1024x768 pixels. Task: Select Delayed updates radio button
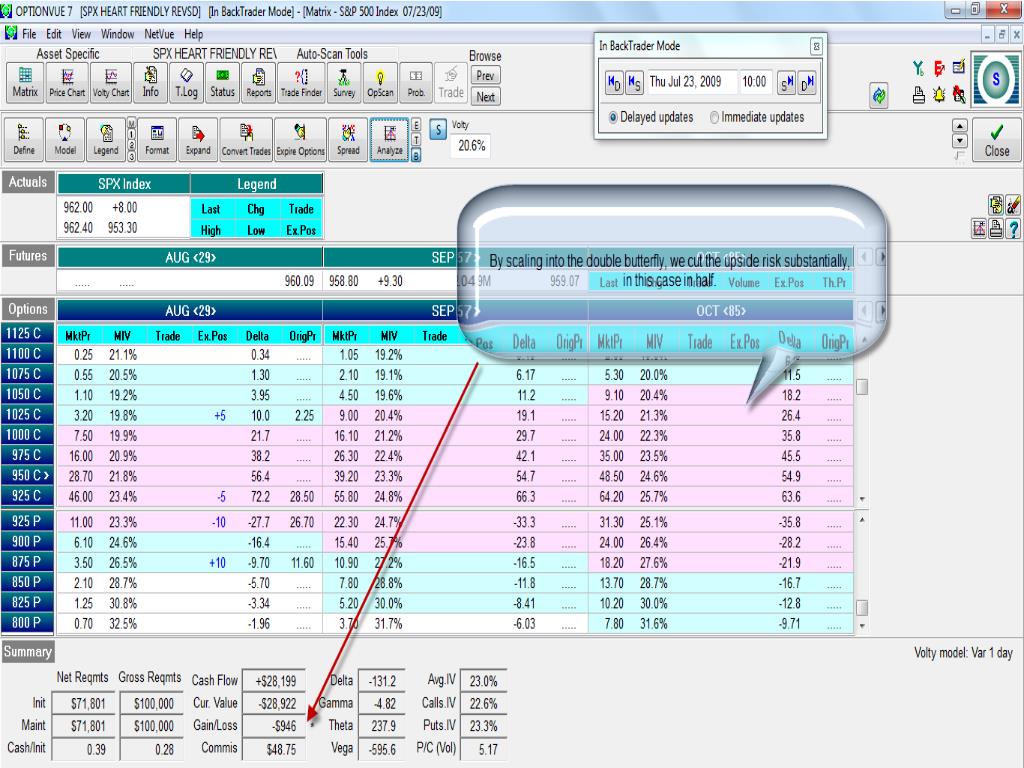(x=613, y=118)
